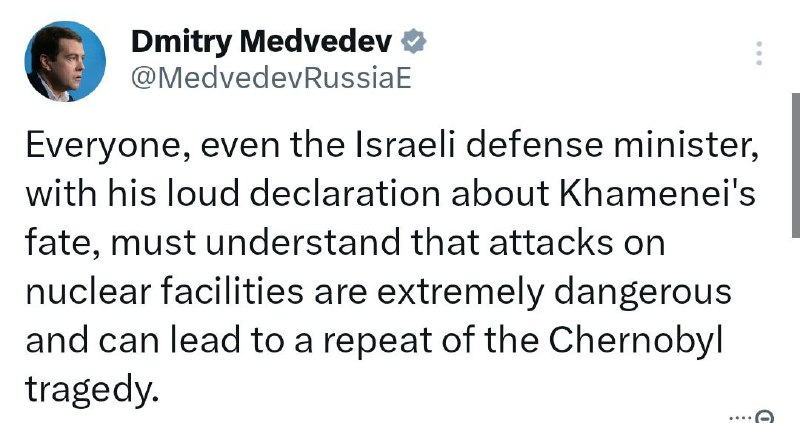This screenshot has height=423, width=800.
Task: Click the vertical scrollbar thumb
Action: (796, 165)
